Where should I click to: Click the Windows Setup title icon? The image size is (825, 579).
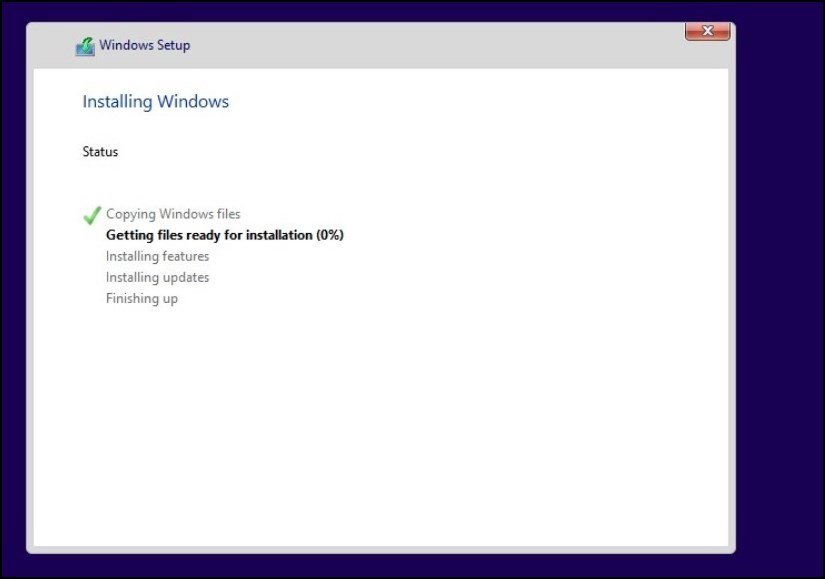[x=85, y=46]
